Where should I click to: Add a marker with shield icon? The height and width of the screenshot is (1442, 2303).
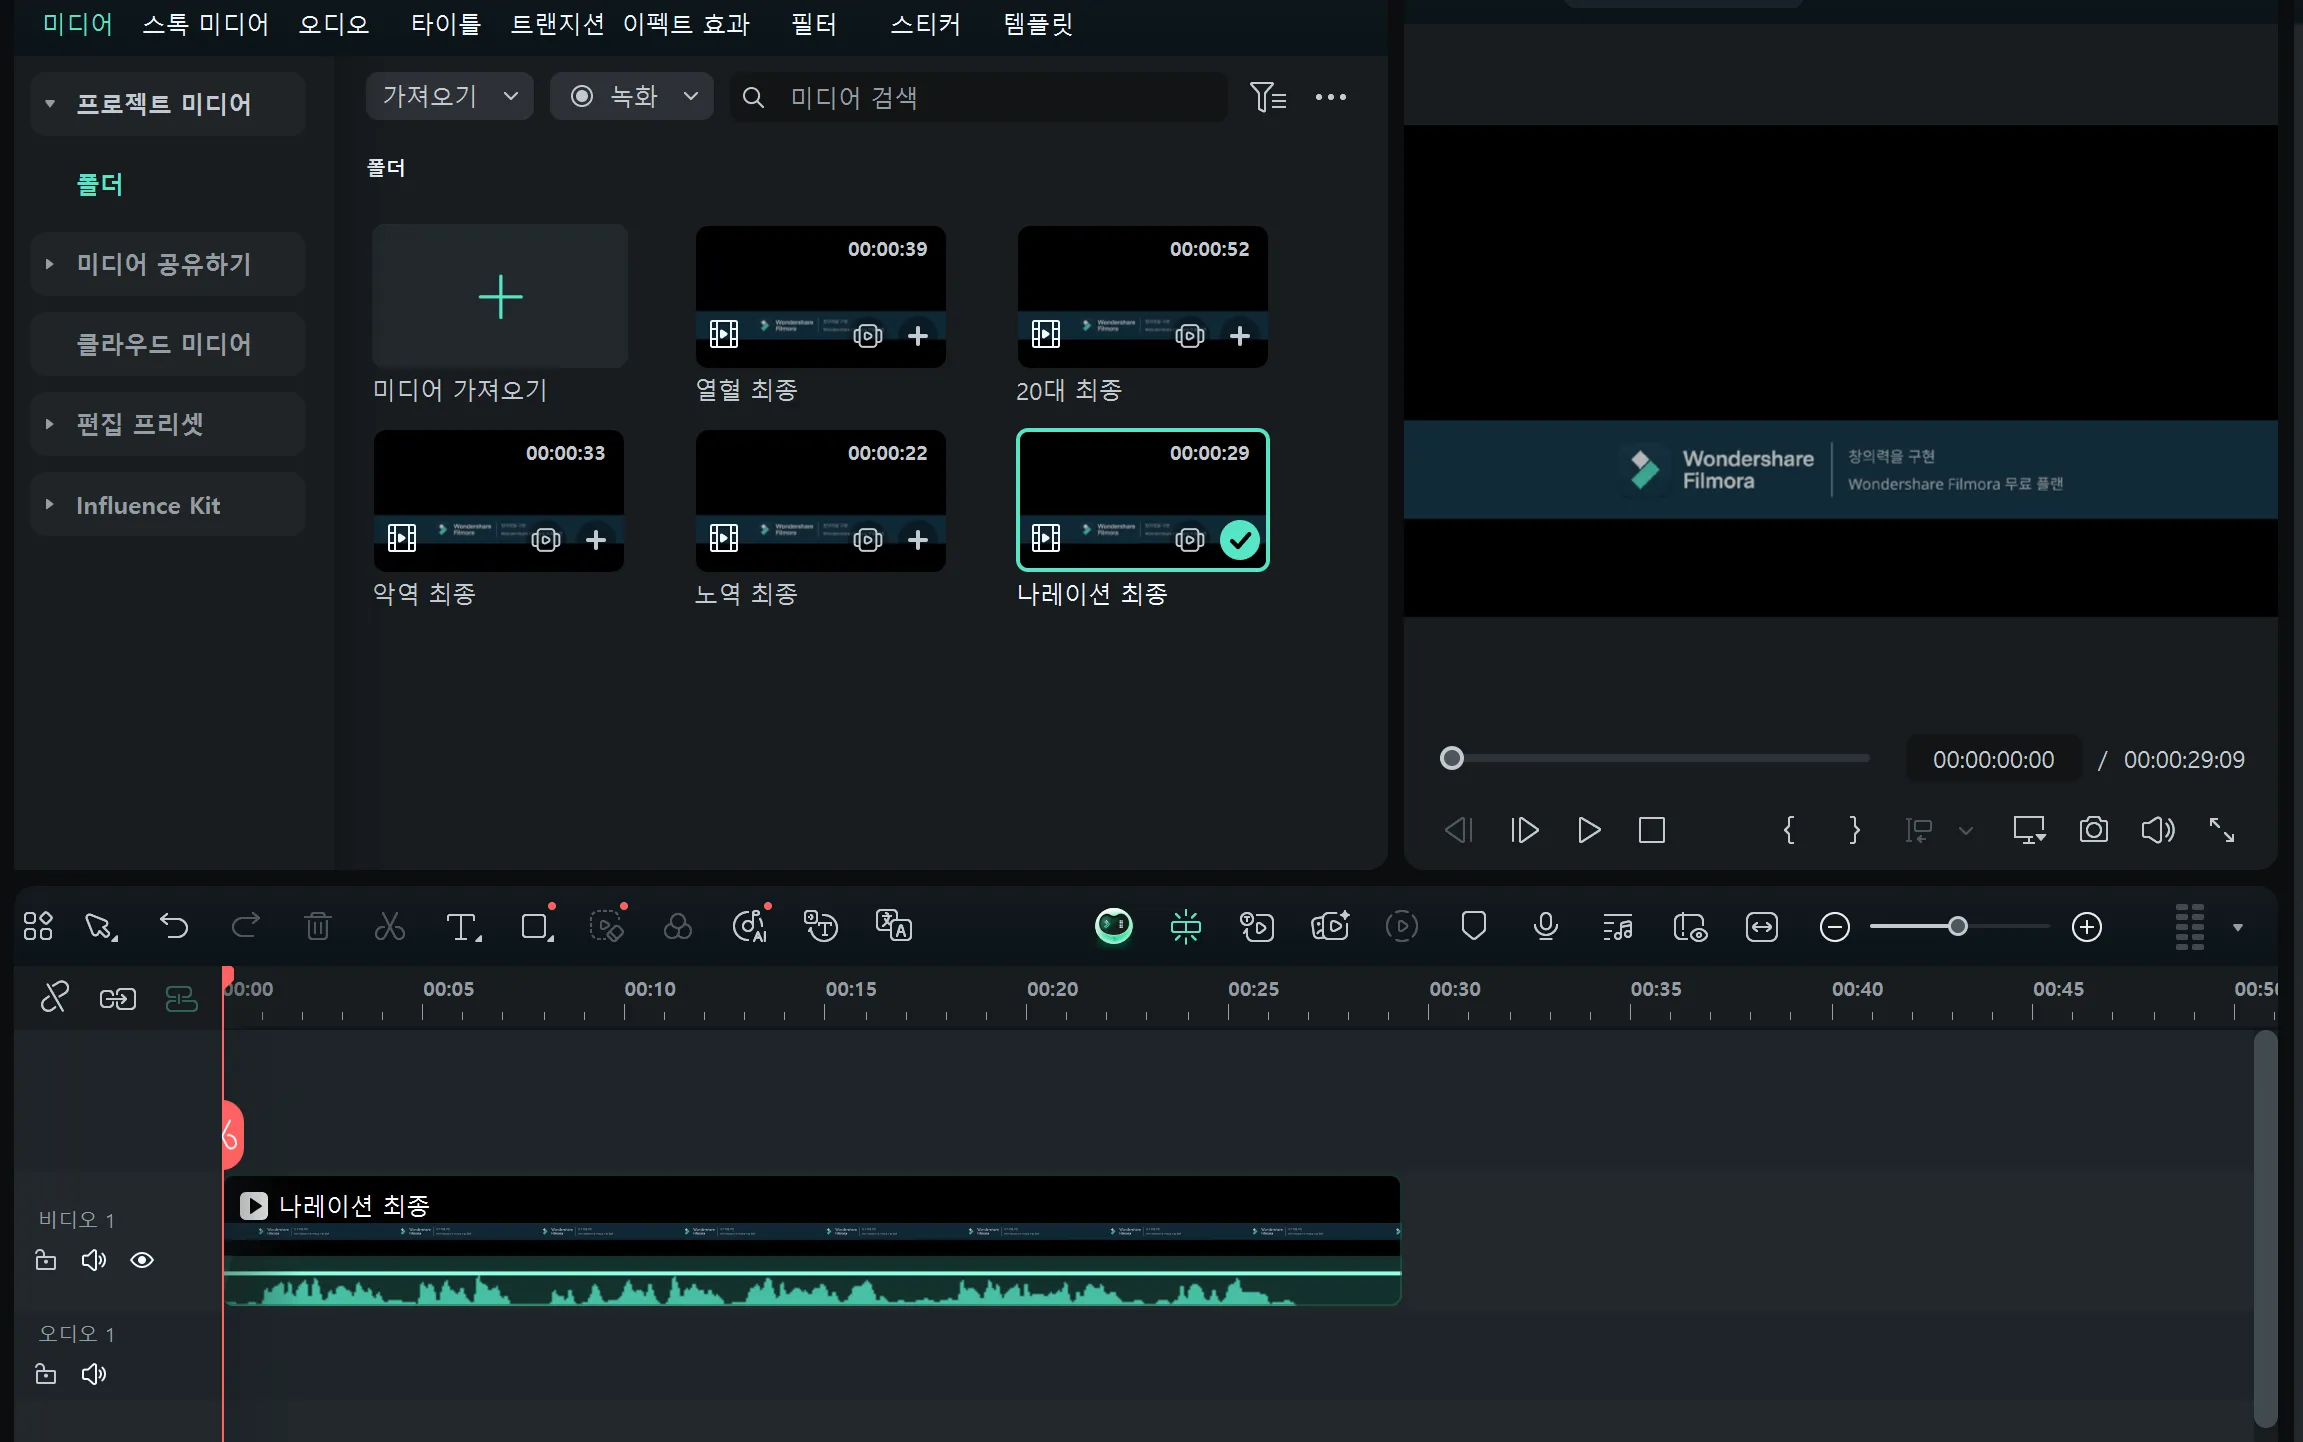[x=1473, y=927]
